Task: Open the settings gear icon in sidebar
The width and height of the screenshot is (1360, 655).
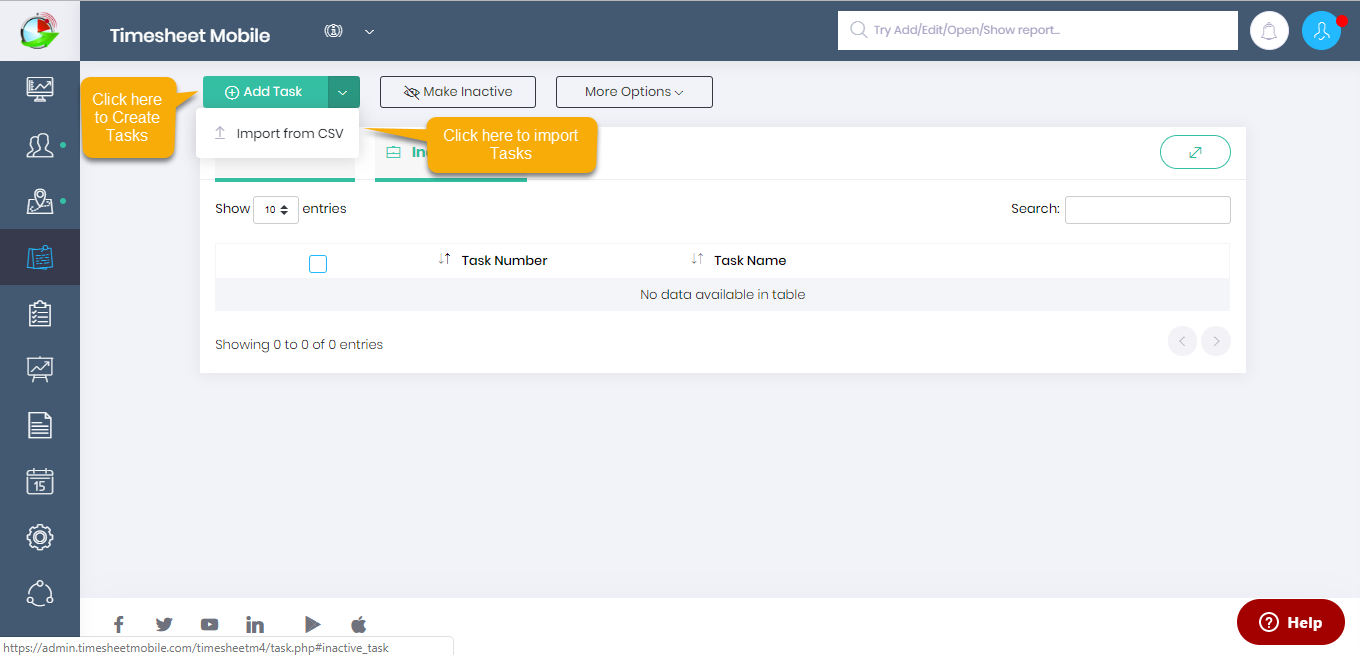Action: 40,537
